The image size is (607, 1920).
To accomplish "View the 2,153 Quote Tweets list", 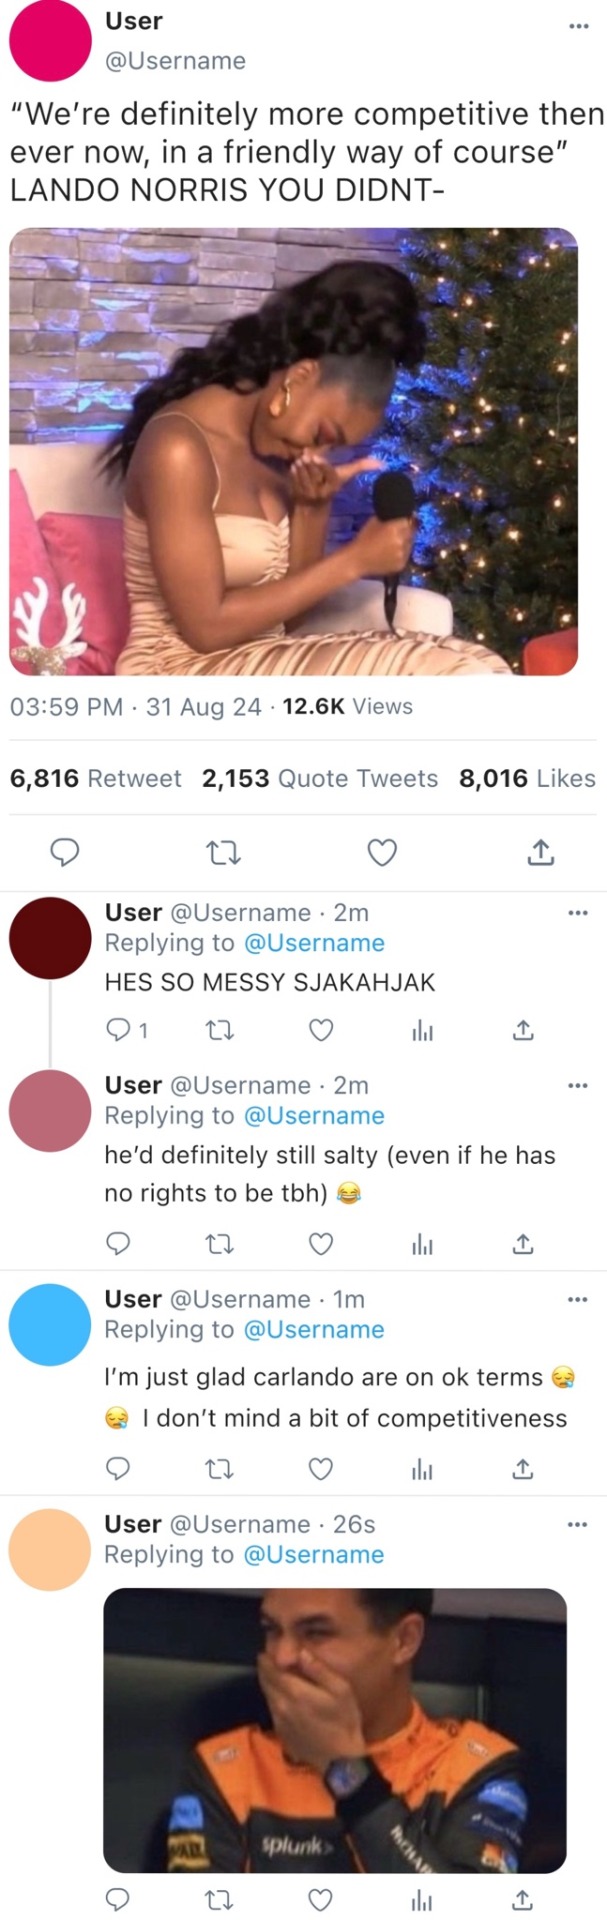I will (320, 779).
